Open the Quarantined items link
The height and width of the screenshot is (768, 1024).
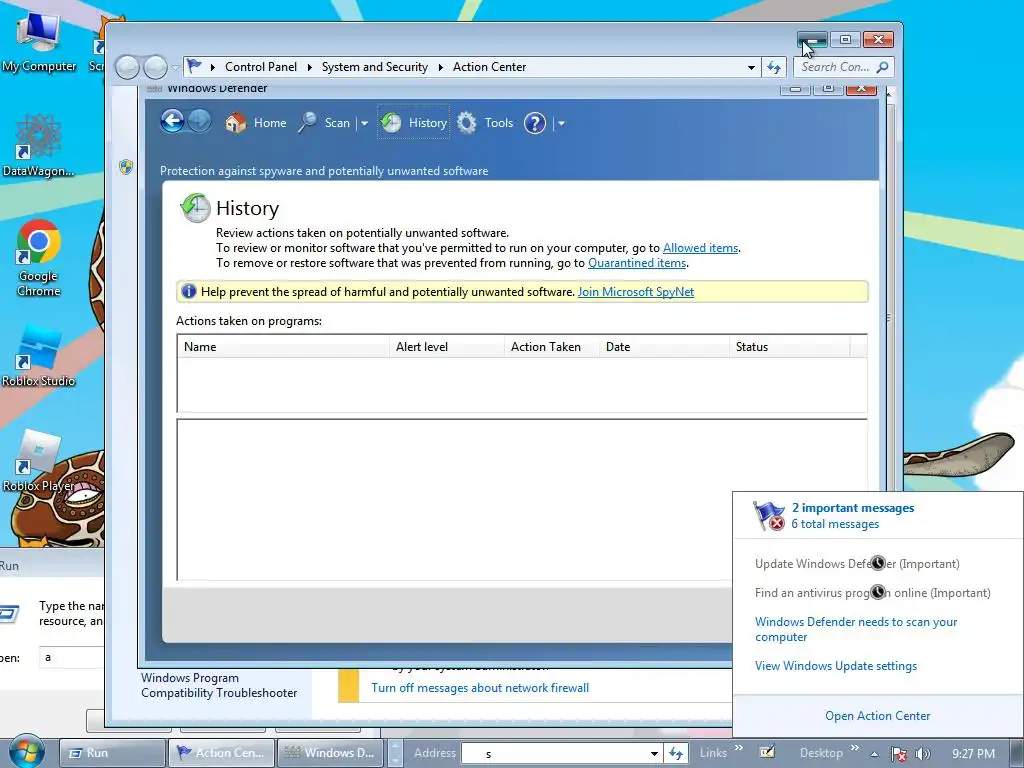pyautogui.click(x=637, y=263)
